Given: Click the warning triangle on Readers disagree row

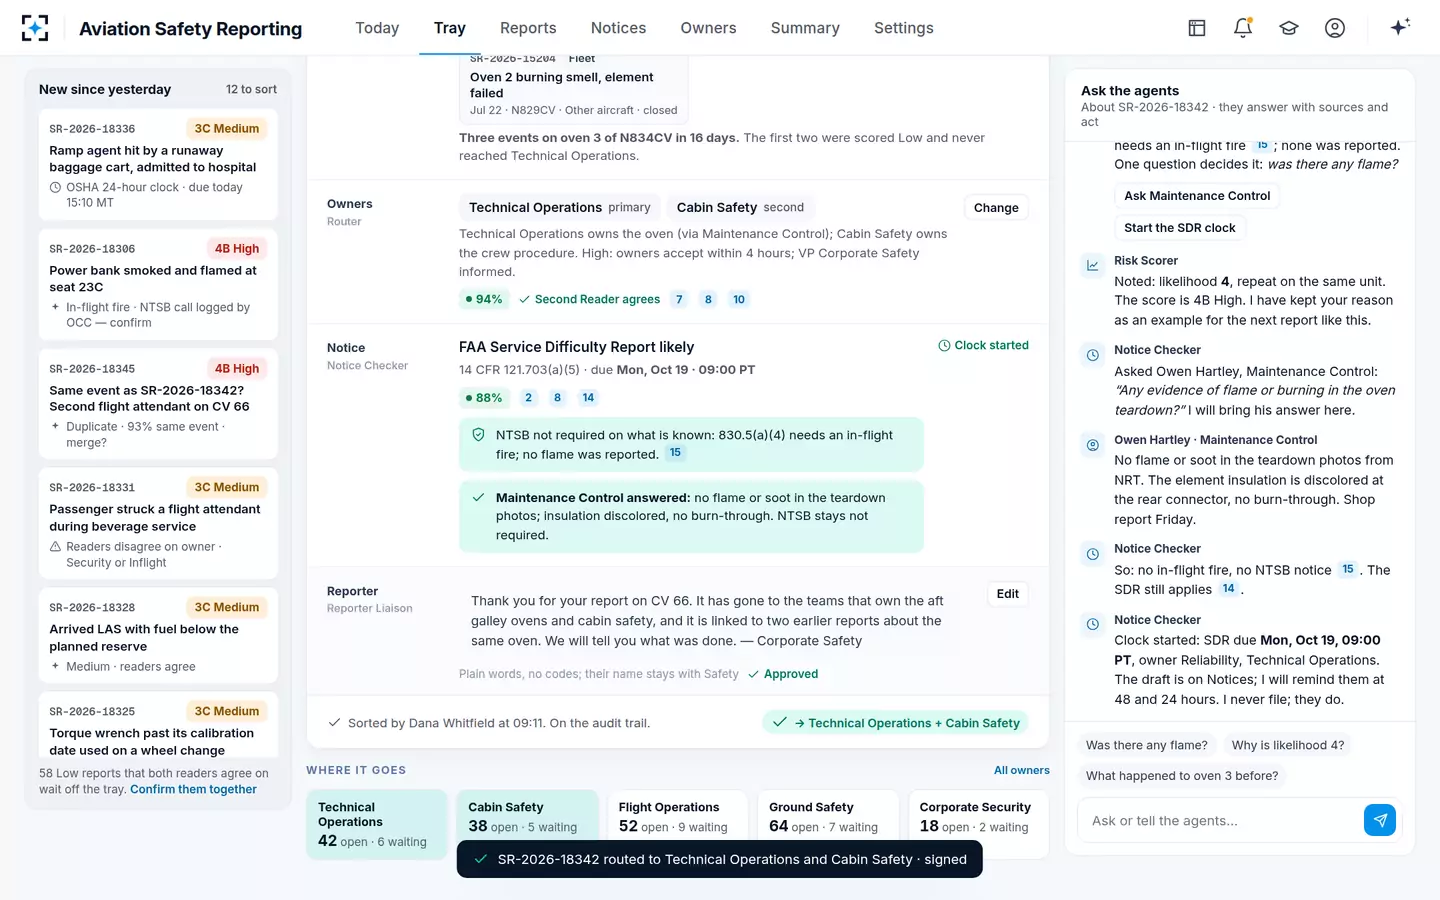Looking at the screenshot, I should coord(55,547).
